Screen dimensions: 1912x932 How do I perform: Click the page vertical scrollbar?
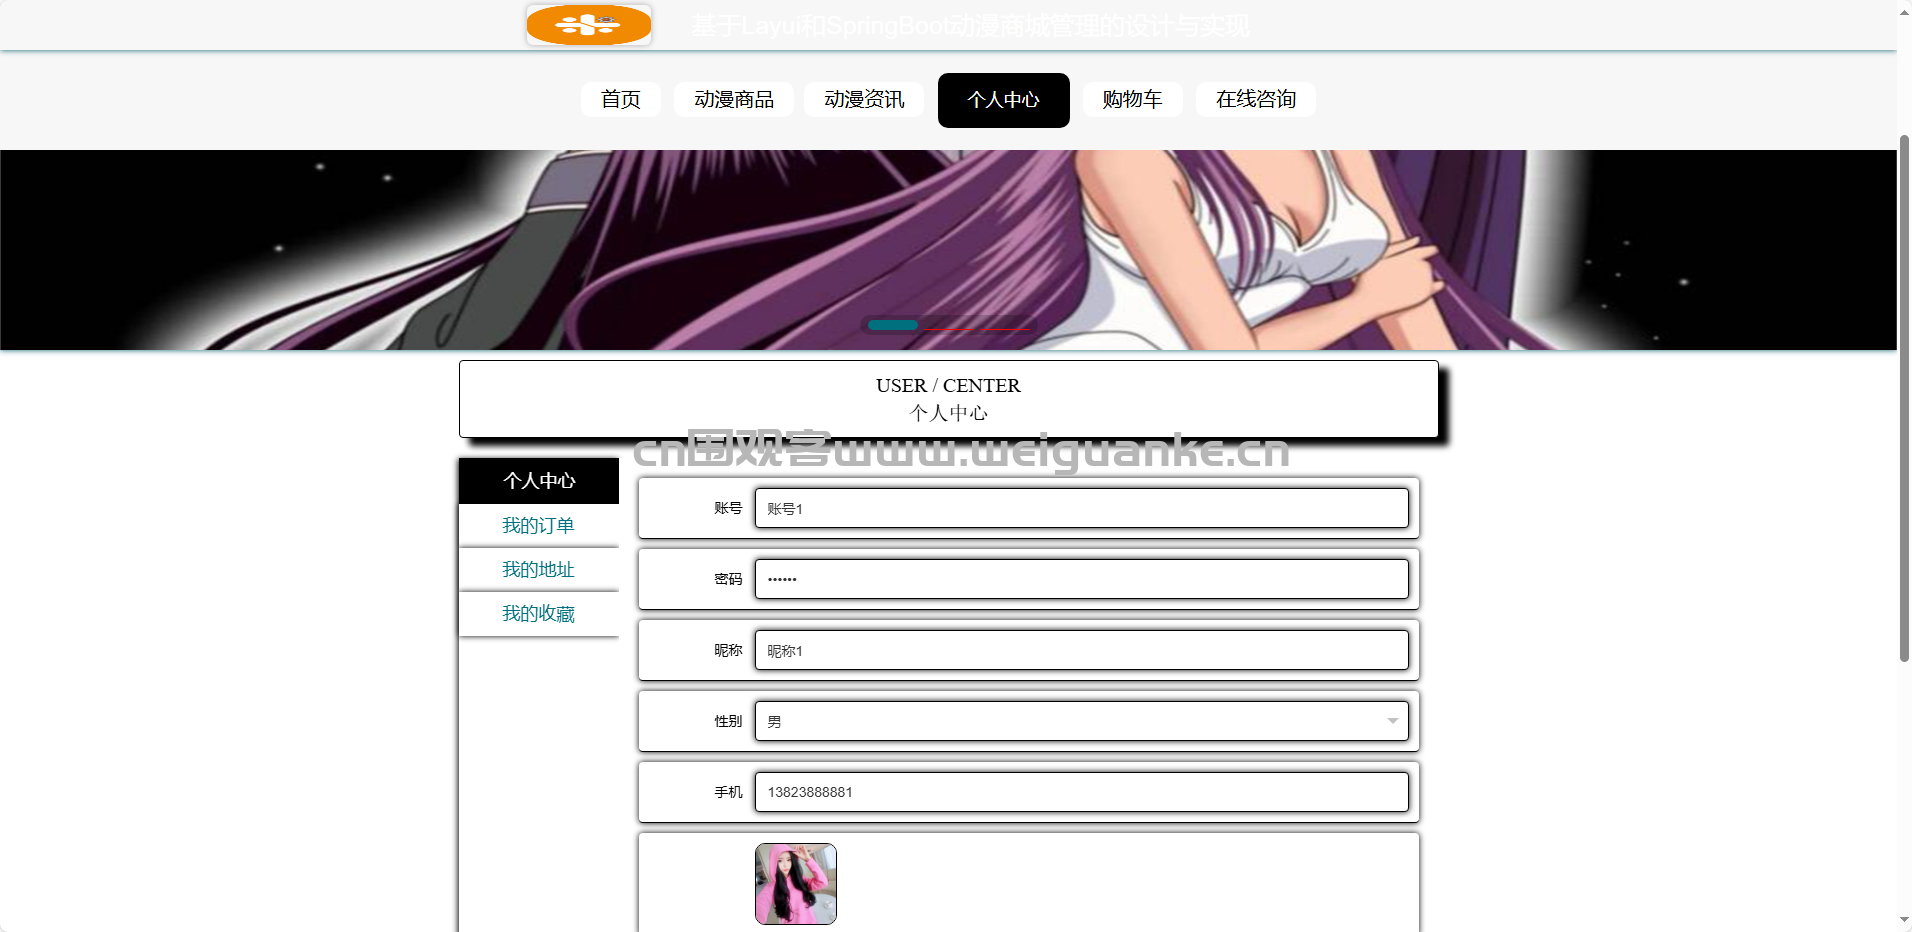[x=1904, y=398]
